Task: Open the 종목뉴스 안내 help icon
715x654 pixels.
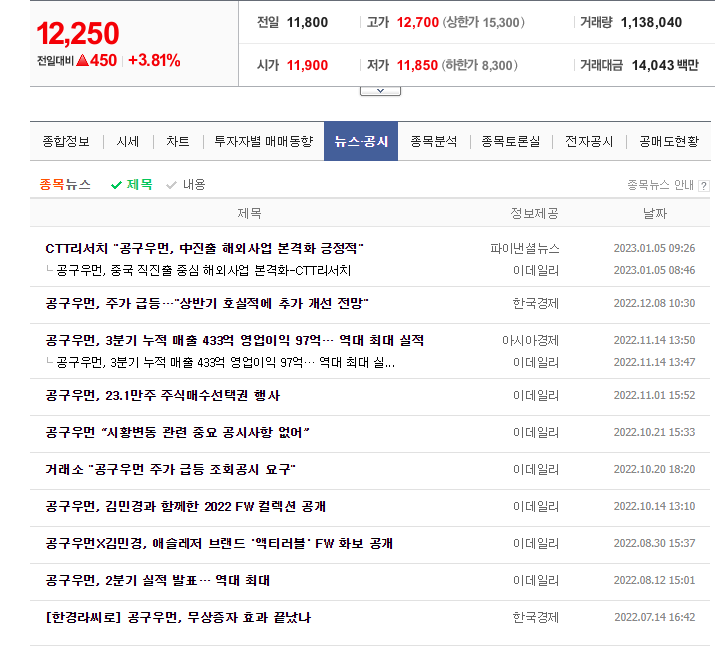Action: tap(704, 185)
